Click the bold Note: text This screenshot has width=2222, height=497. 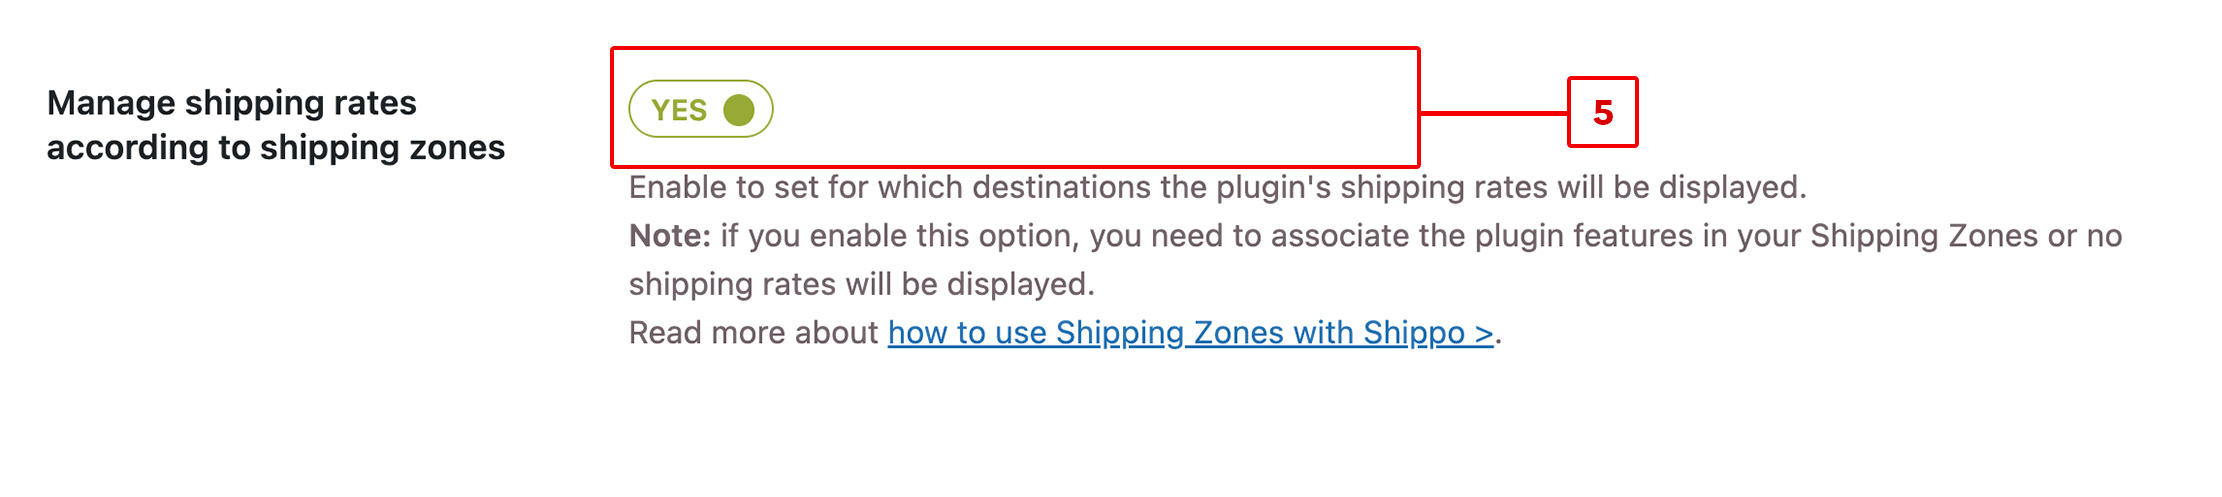669,236
